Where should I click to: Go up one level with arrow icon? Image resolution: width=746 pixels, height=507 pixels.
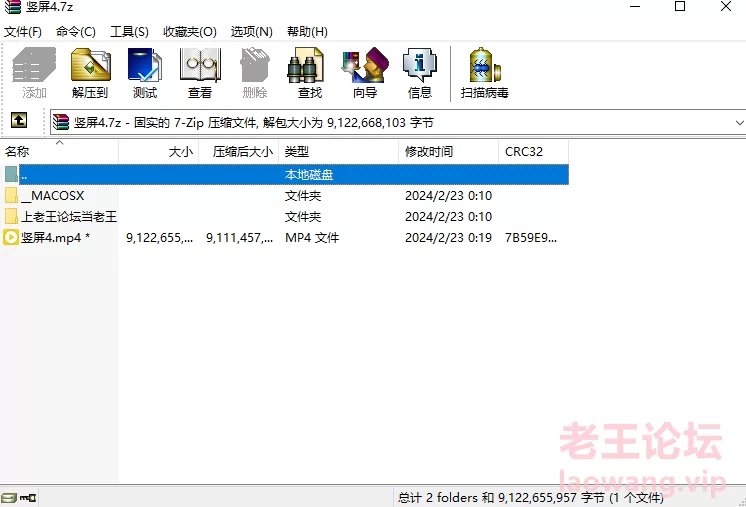19,120
